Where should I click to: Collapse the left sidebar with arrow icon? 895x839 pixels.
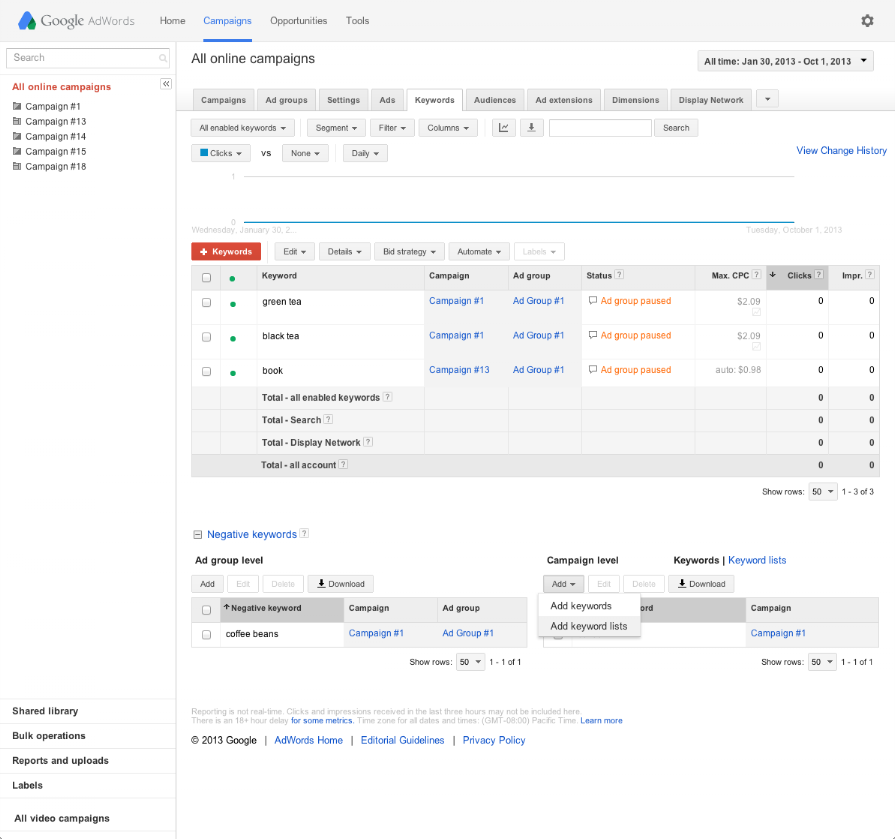[x=166, y=84]
